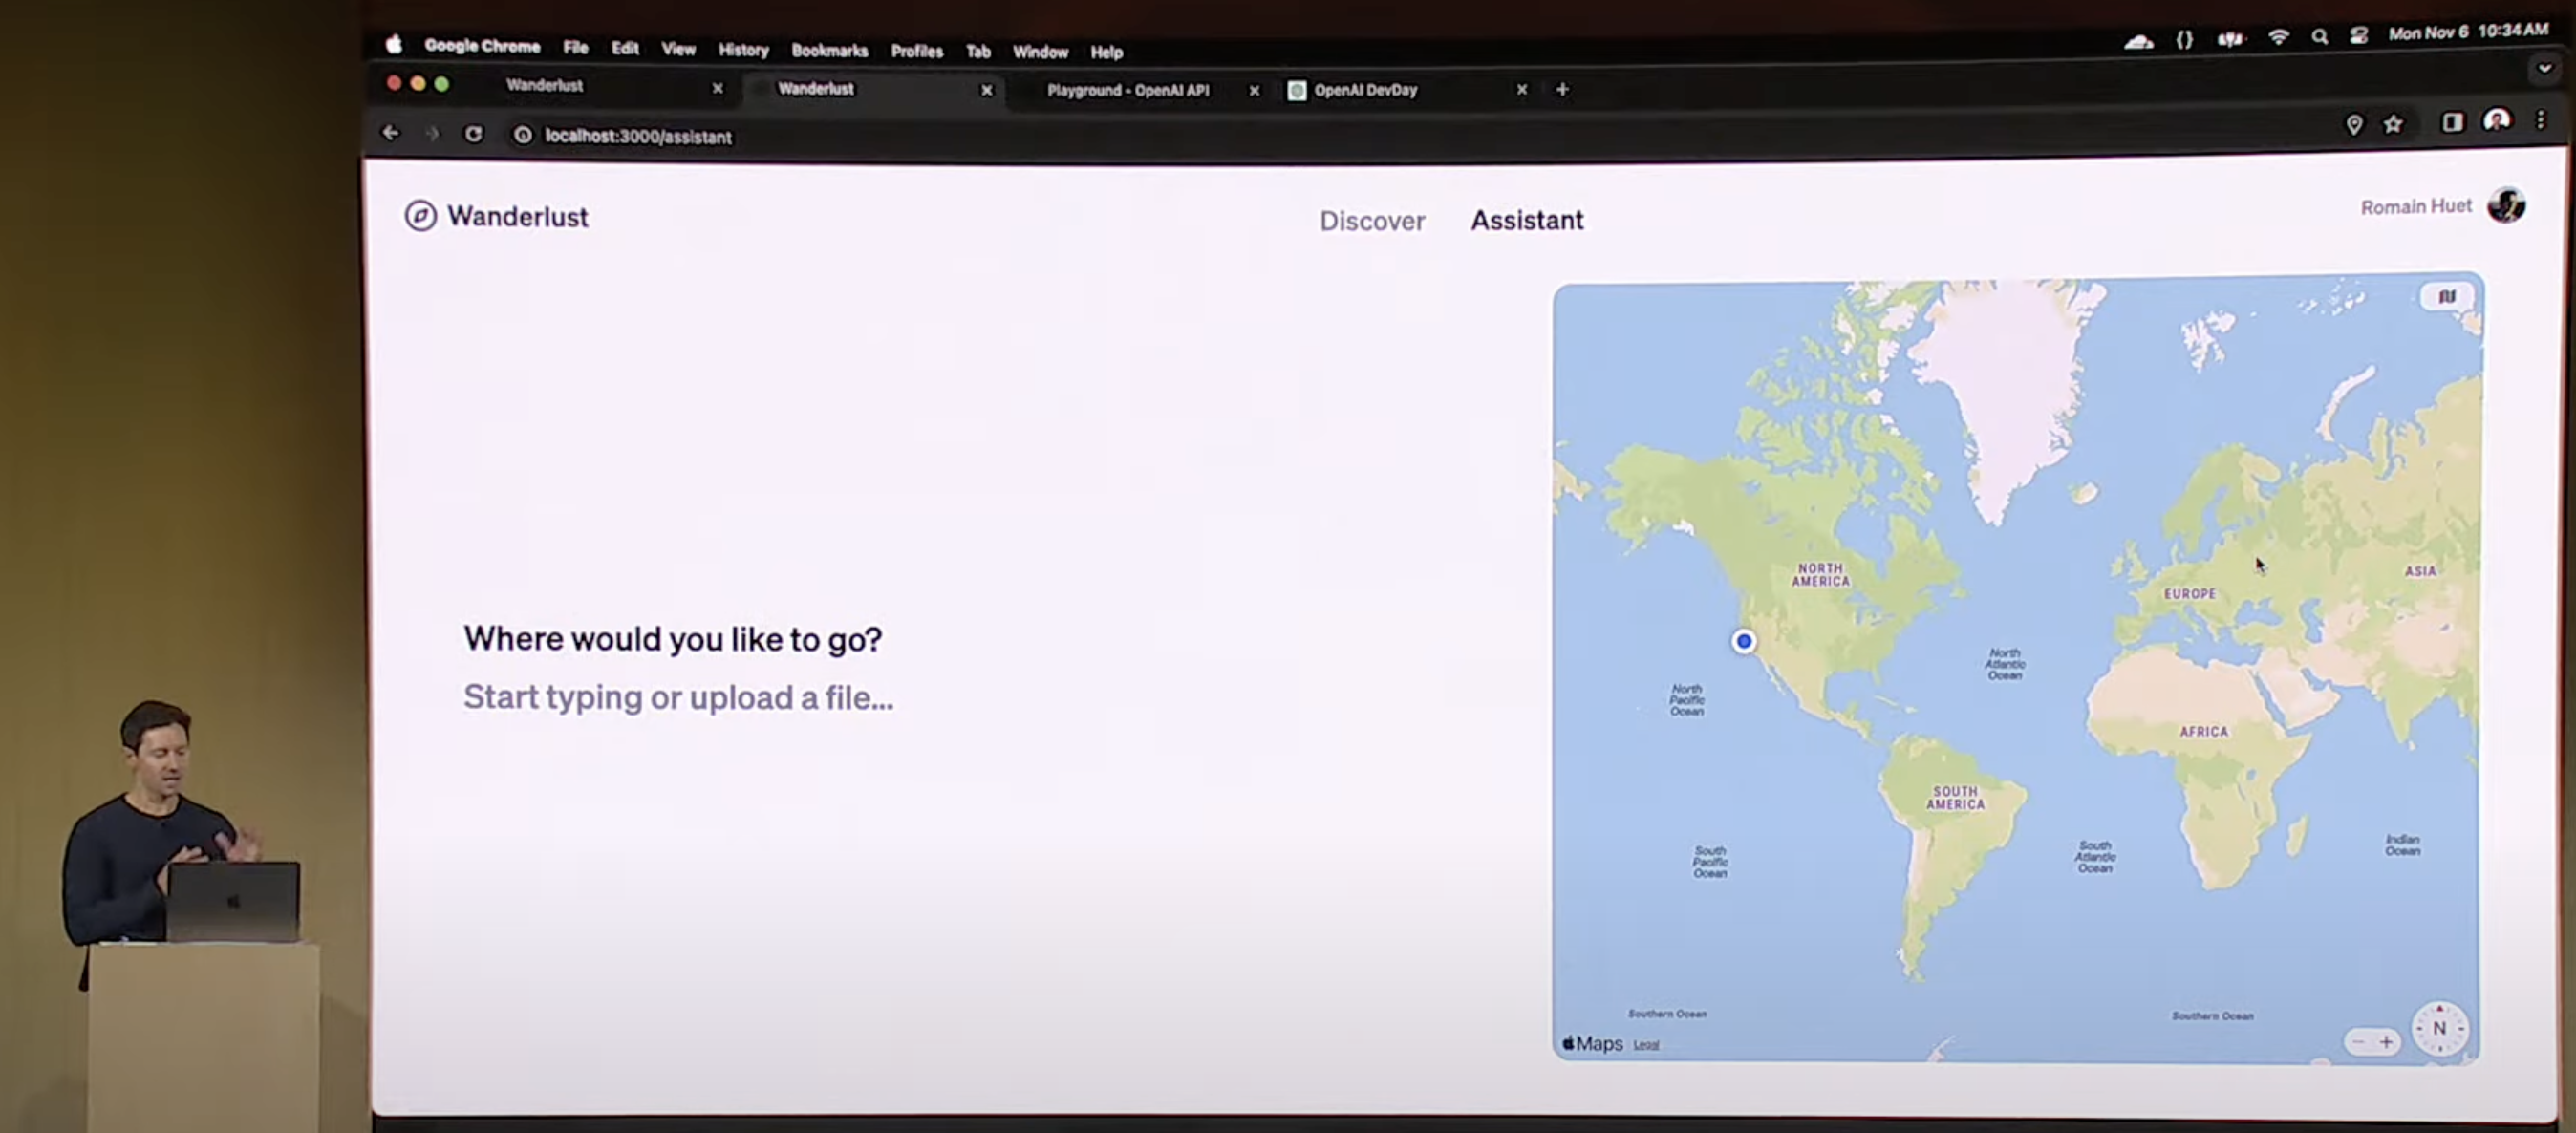Click the Start typing or upload prompt field
Screen dimensions: 2576x1133
point(678,697)
